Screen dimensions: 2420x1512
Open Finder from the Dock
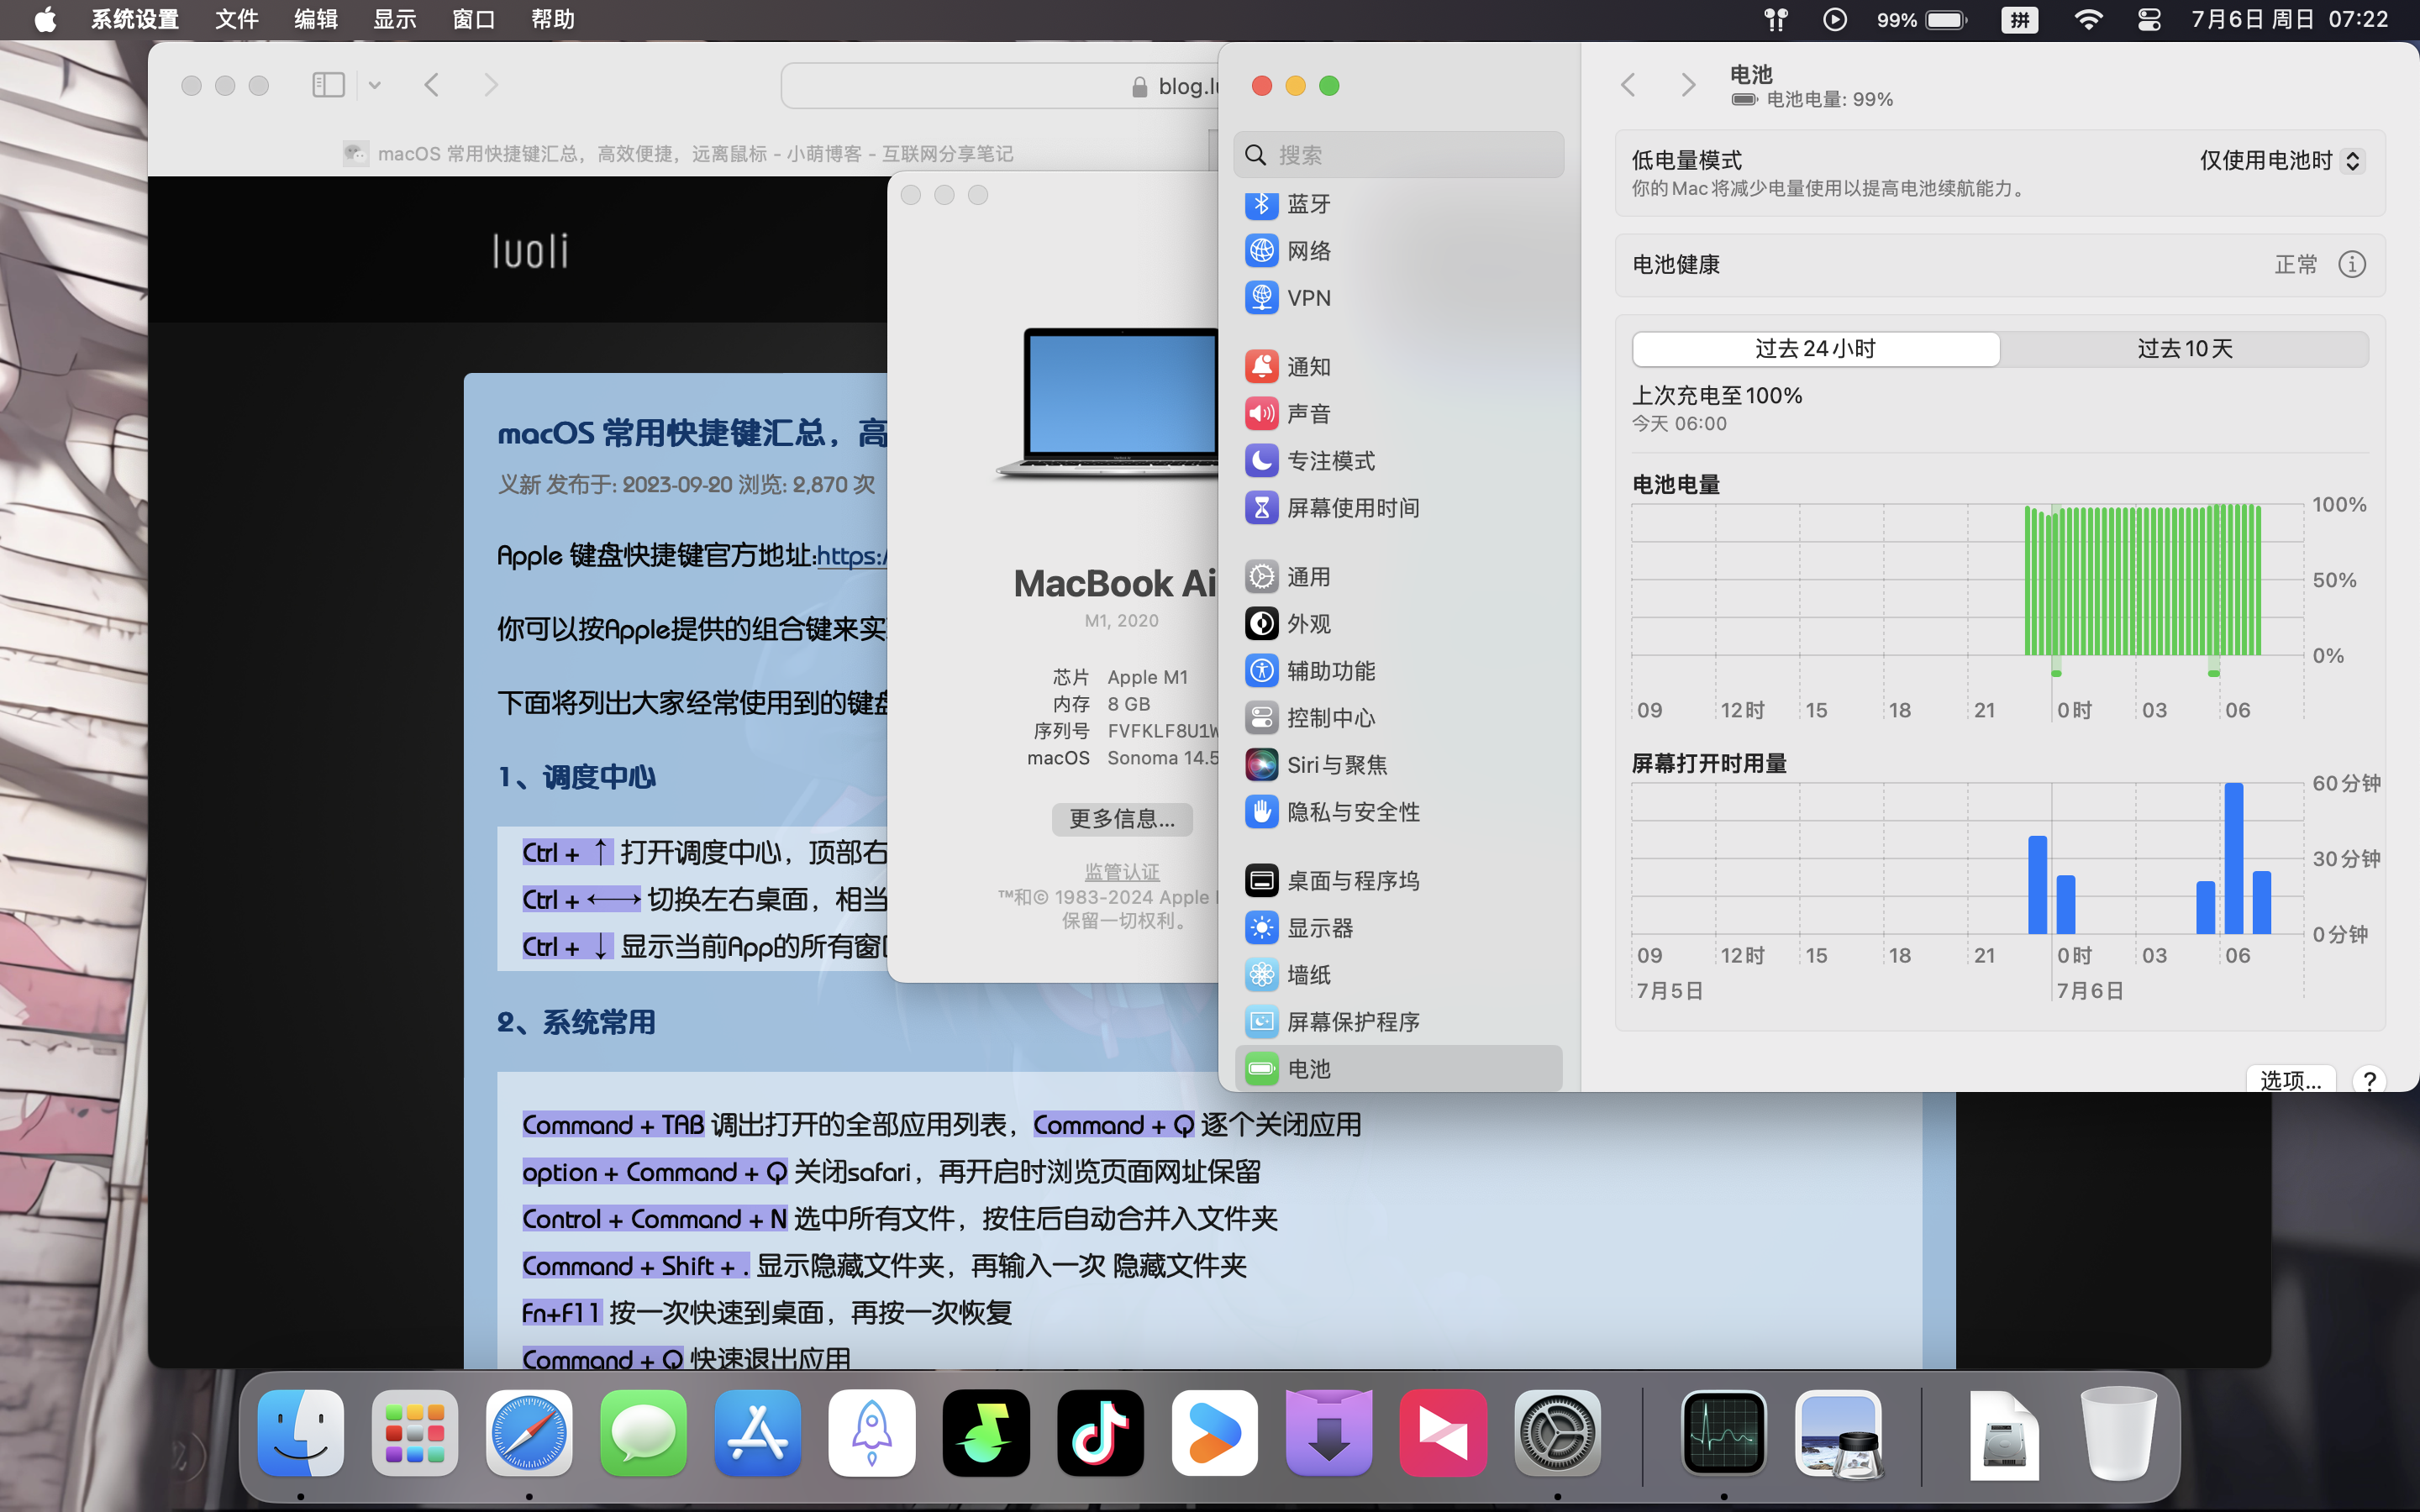point(301,1433)
